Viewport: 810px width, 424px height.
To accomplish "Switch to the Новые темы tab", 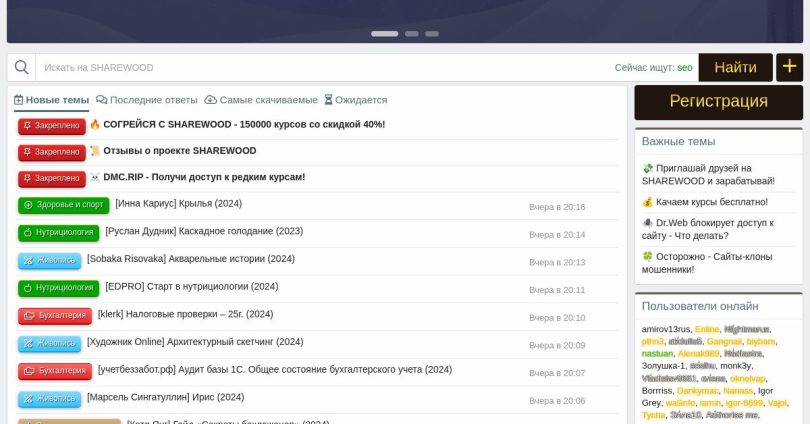I will click(x=51, y=100).
